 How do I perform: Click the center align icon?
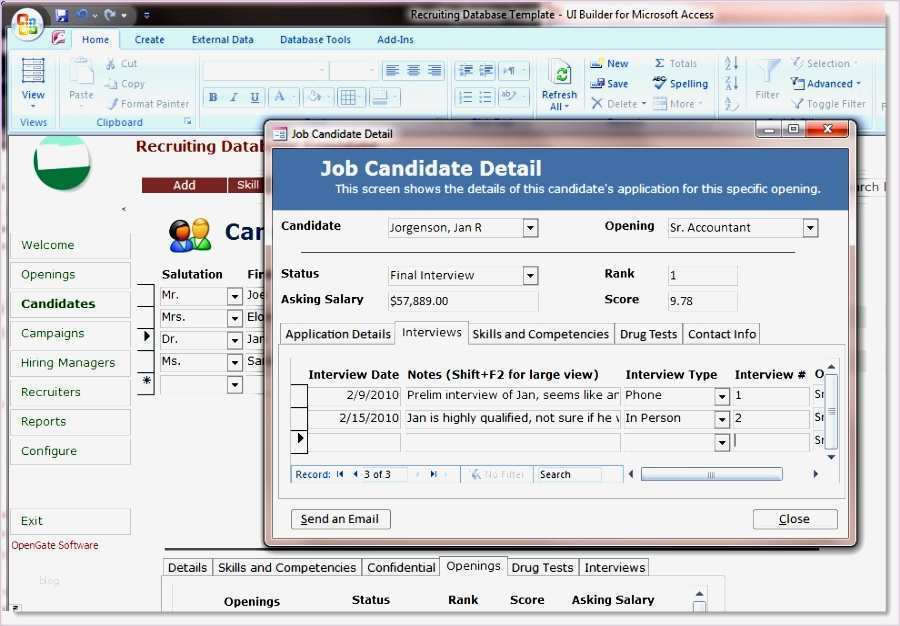(413, 71)
